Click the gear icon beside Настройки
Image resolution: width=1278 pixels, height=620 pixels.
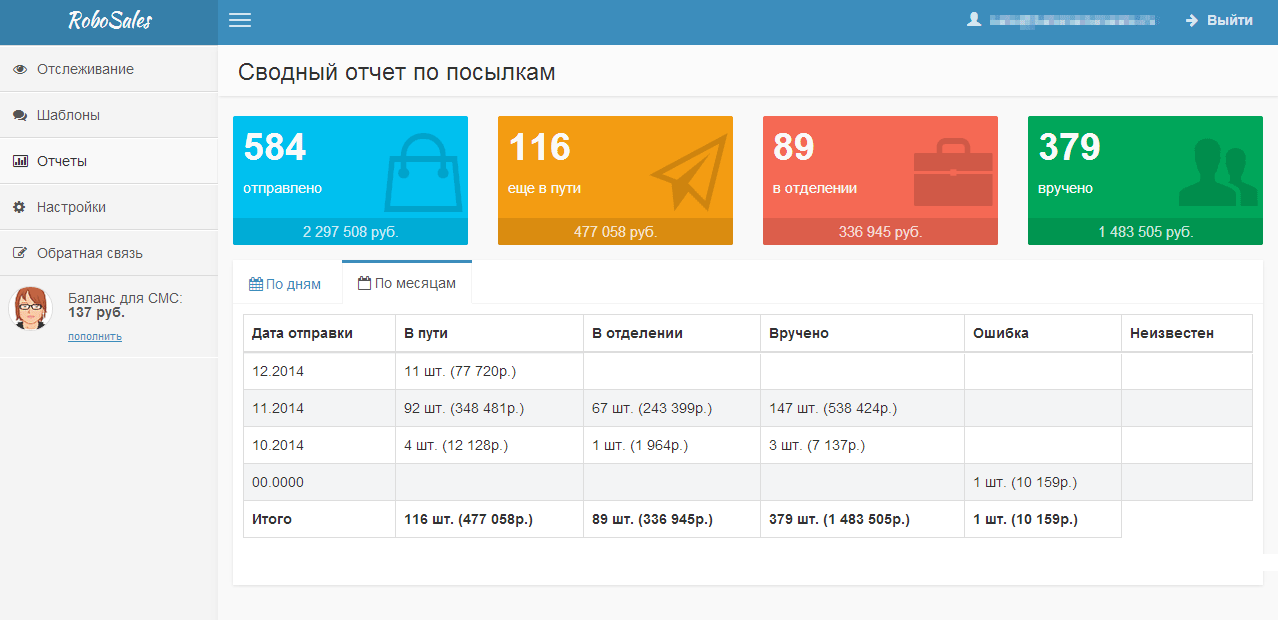point(20,208)
